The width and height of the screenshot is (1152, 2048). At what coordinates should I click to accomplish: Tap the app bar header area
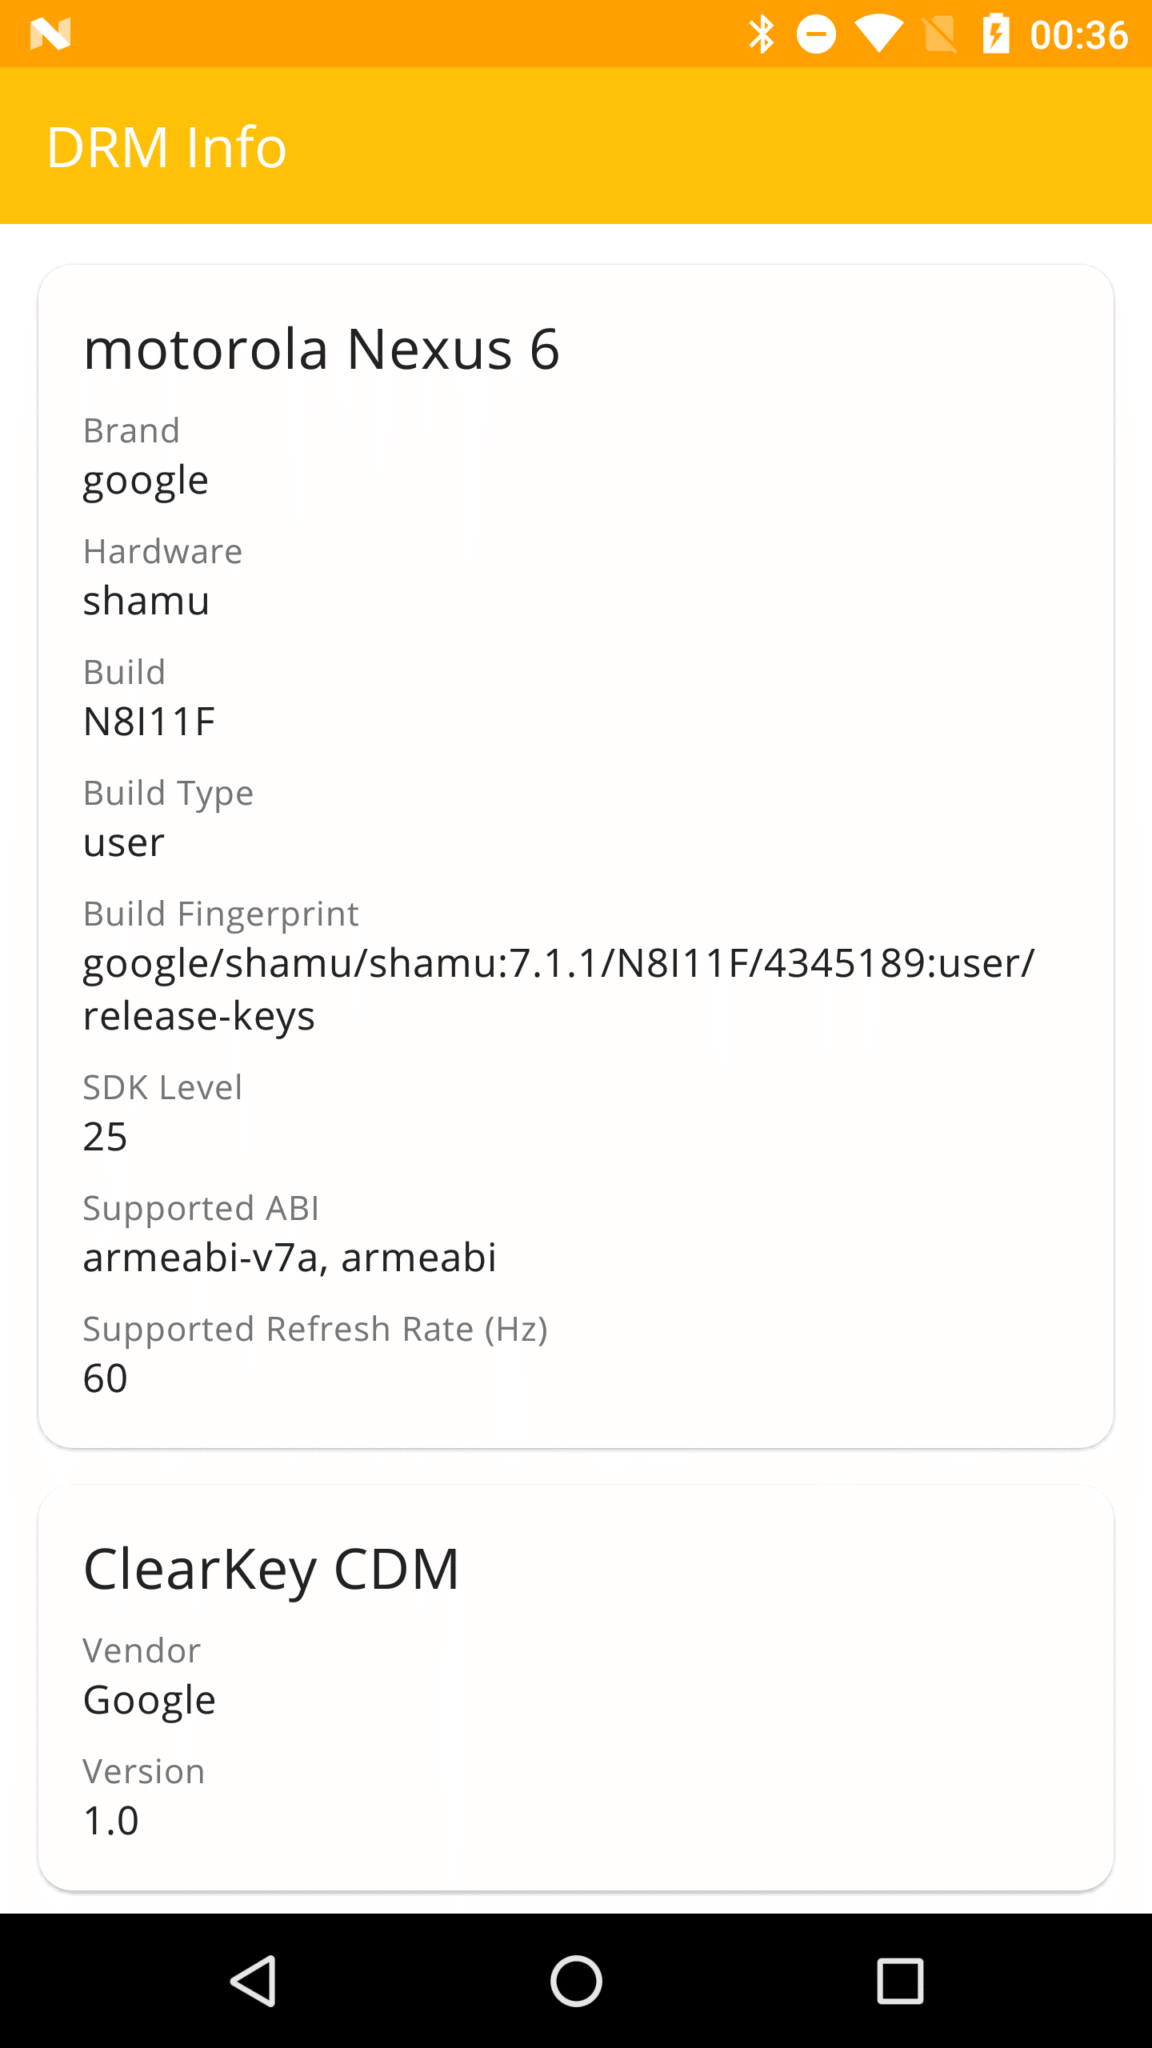(x=576, y=145)
